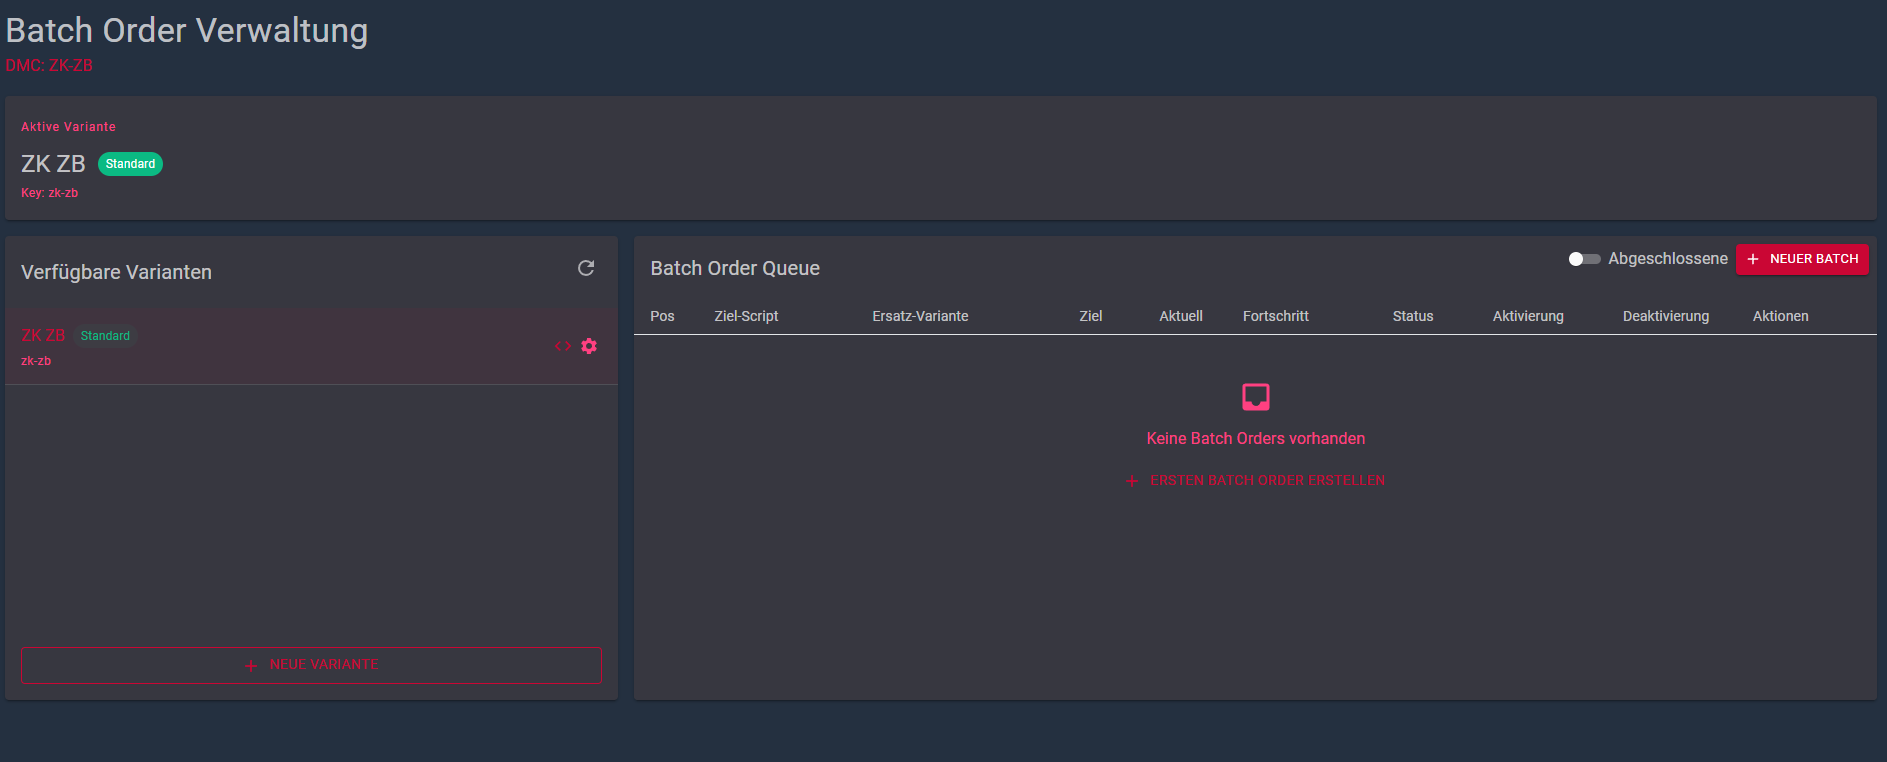Click the Aktuell column header
Screen dimensions: 1887x762
point(1181,316)
